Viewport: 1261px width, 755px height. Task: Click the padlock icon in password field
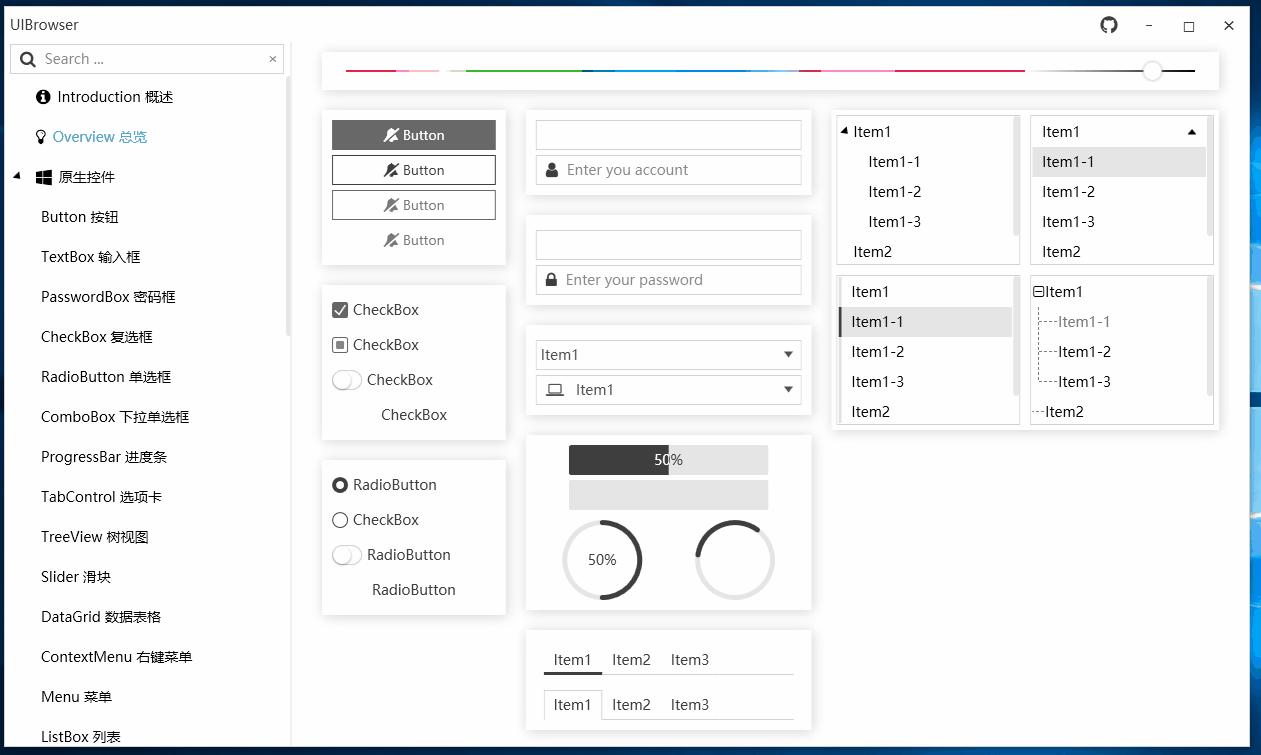coord(551,280)
